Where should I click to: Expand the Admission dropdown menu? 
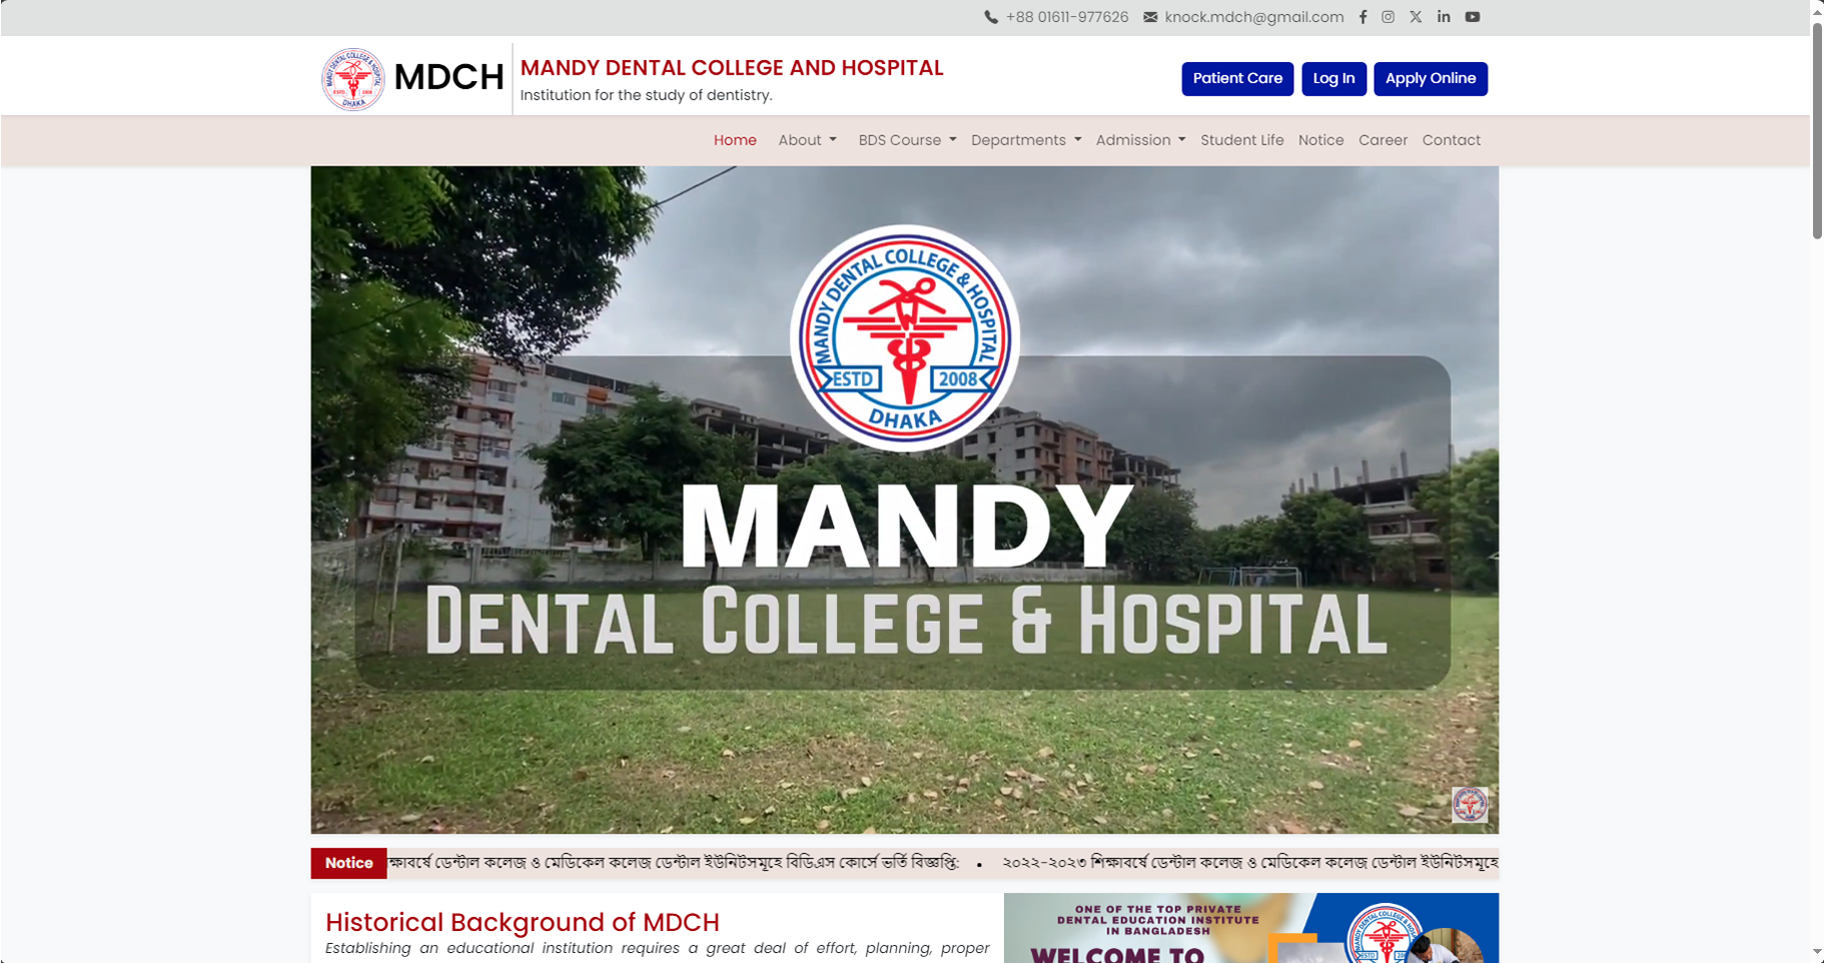[x=1141, y=140]
